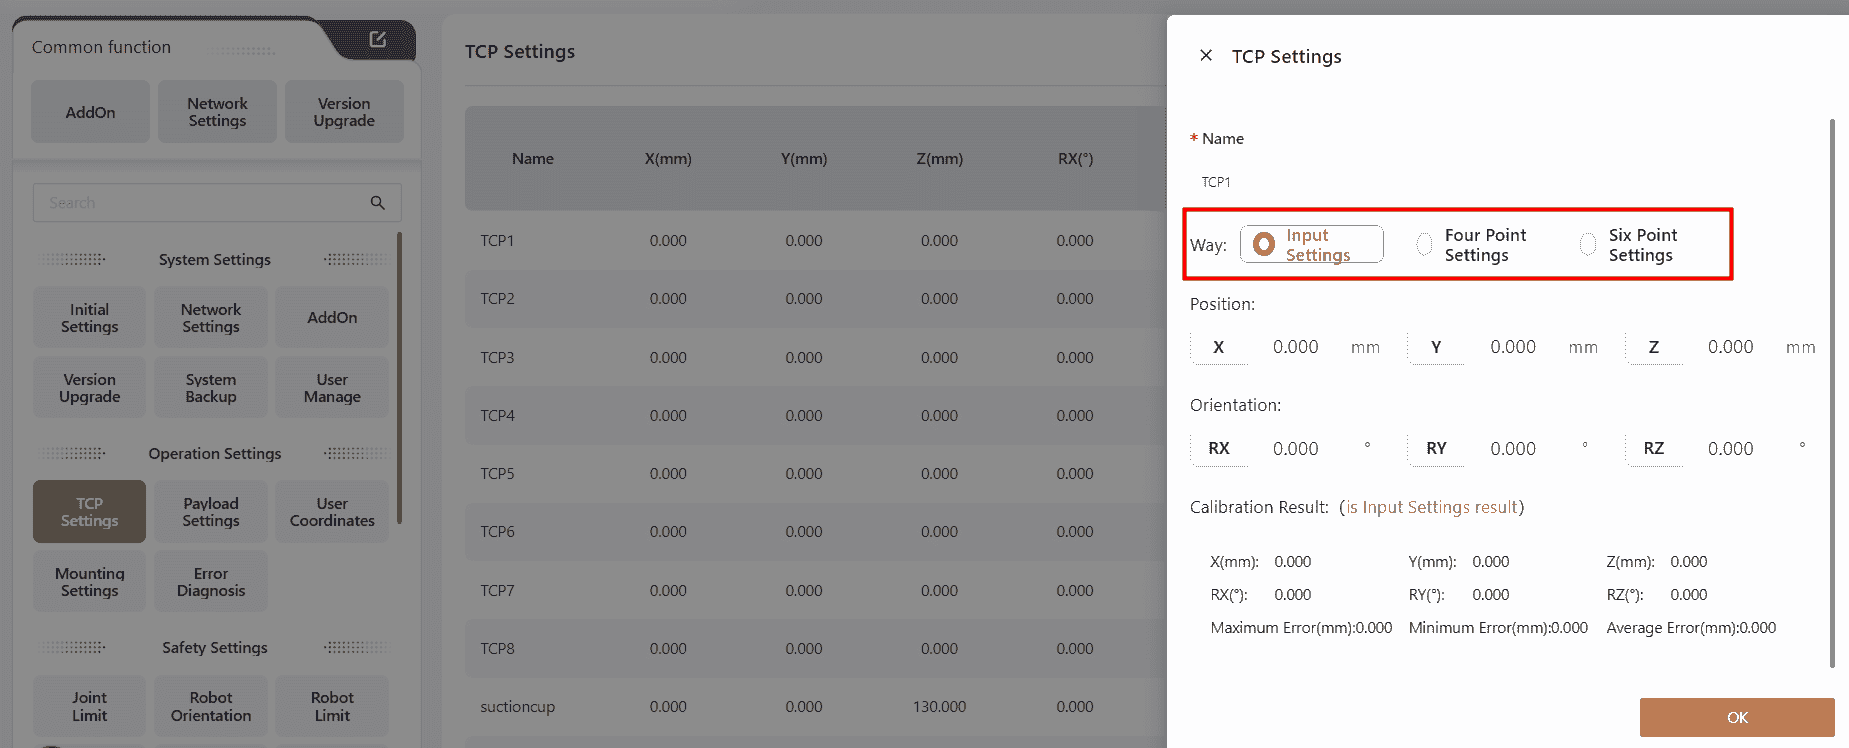Choose Four Point Settings calibration way

(1425, 245)
